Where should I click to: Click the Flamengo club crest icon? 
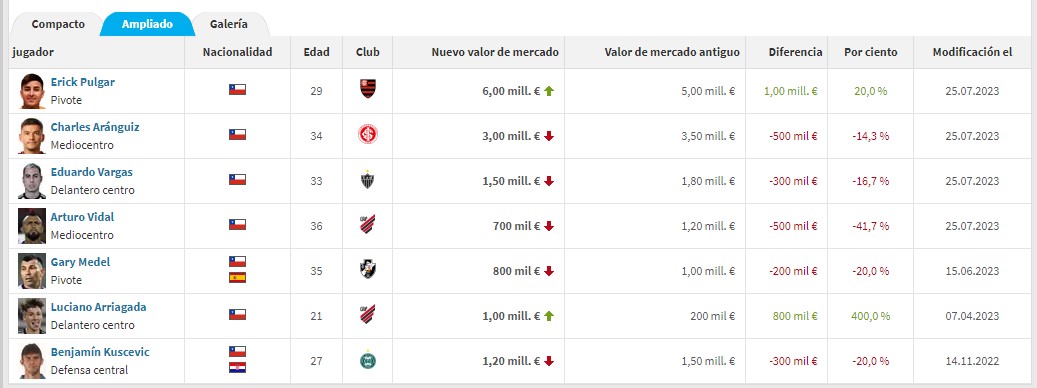368,89
